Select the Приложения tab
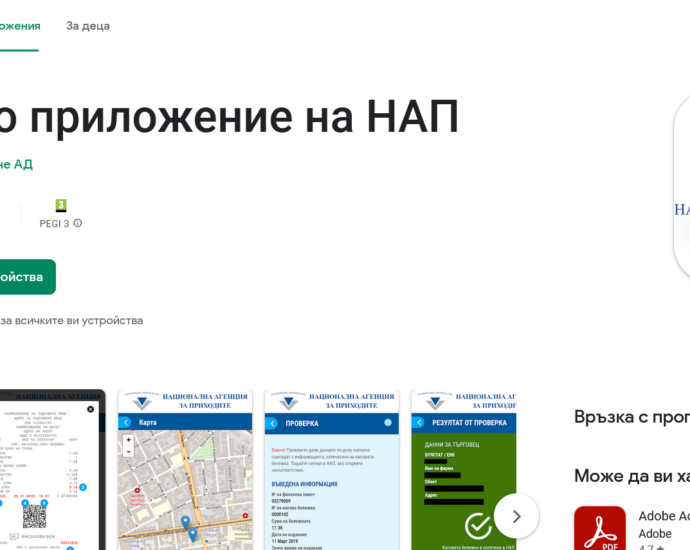The height and width of the screenshot is (550, 690). coord(20,26)
